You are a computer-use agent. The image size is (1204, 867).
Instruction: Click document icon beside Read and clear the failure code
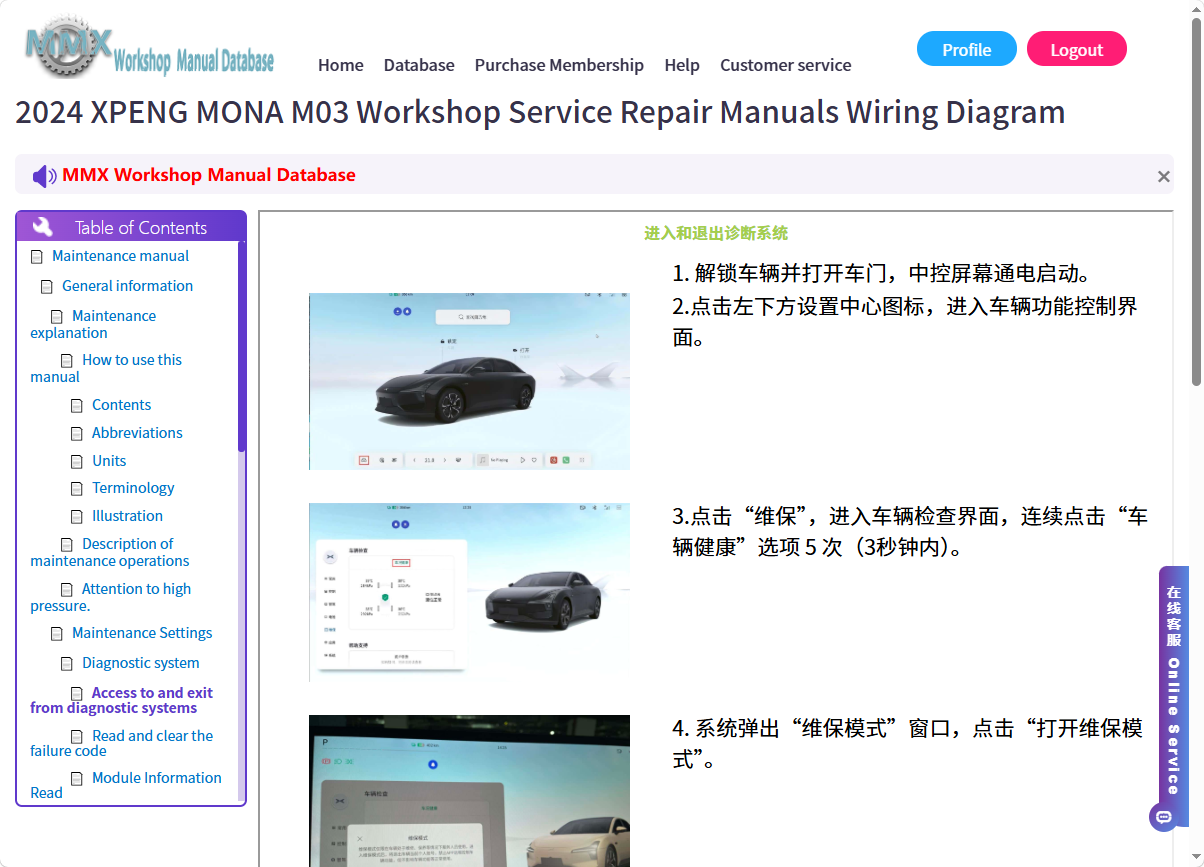pyautogui.click(x=77, y=737)
